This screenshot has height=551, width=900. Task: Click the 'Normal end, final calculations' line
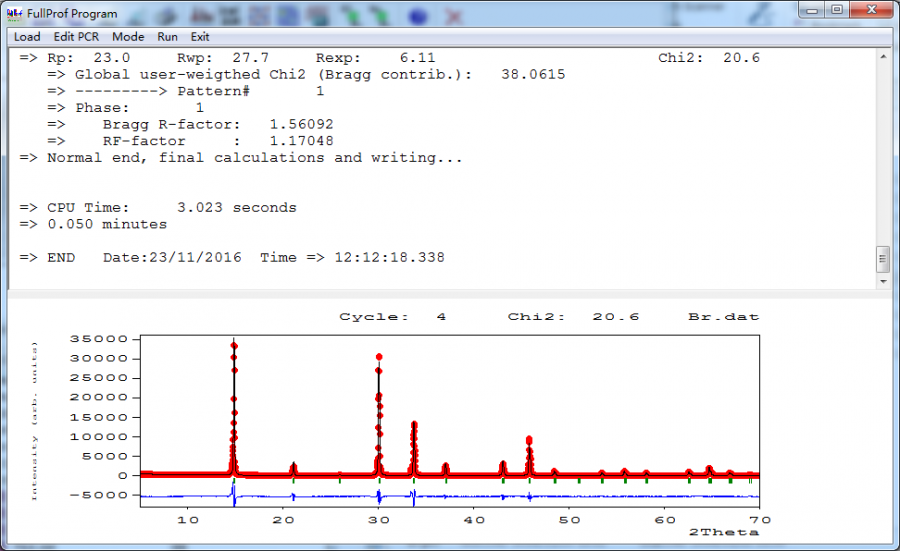(x=241, y=158)
